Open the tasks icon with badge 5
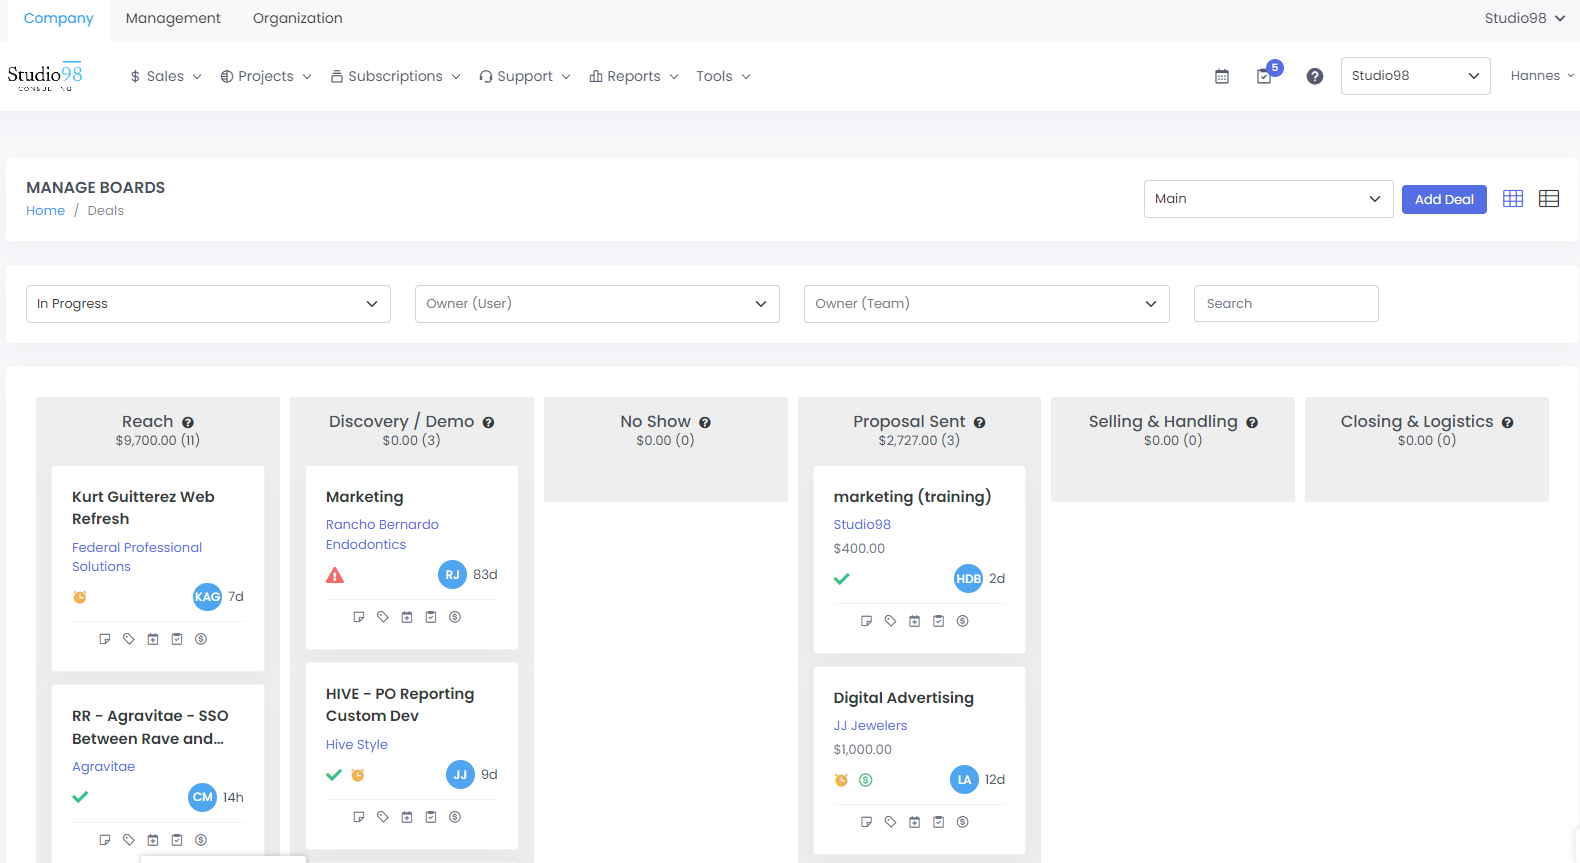Screen dimensions: 1580x863 coord(1265,76)
